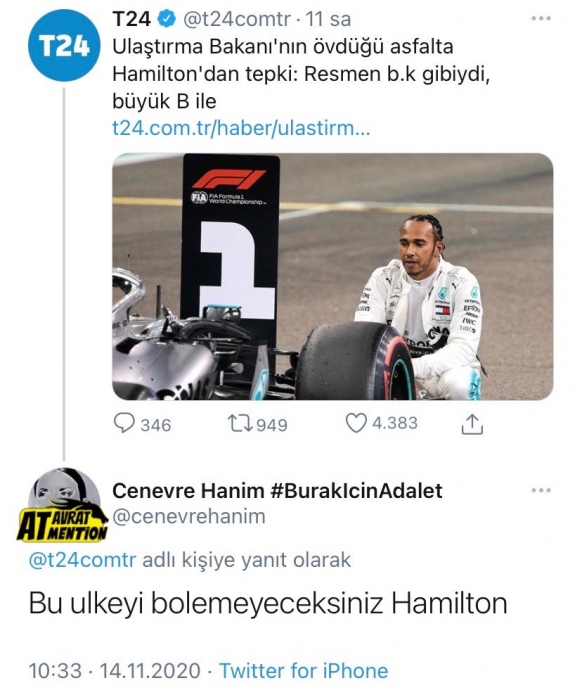Open the T24 profile avatar
This screenshot has height=690, width=582.
(64, 45)
